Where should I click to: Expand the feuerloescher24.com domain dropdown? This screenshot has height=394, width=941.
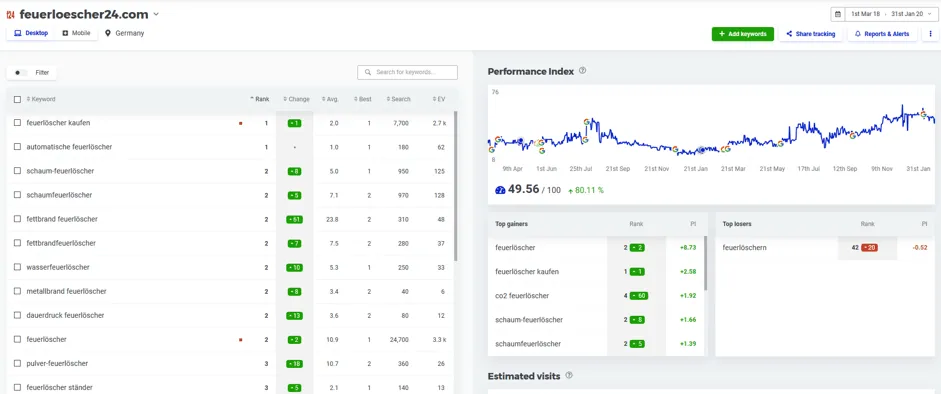pos(156,14)
